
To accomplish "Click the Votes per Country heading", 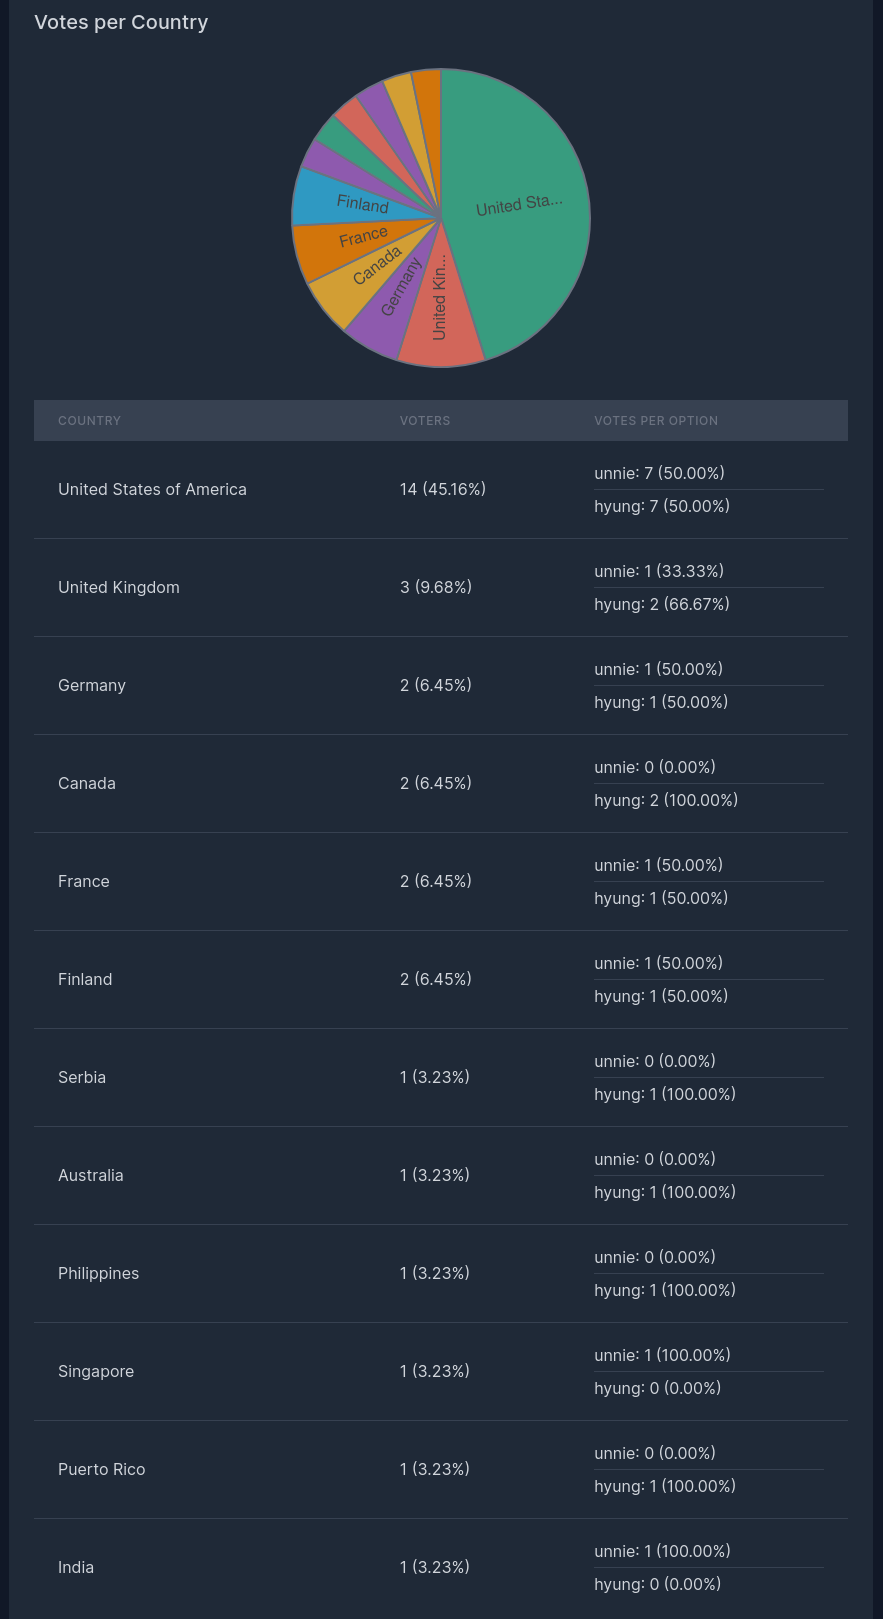I will tap(121, 22).
